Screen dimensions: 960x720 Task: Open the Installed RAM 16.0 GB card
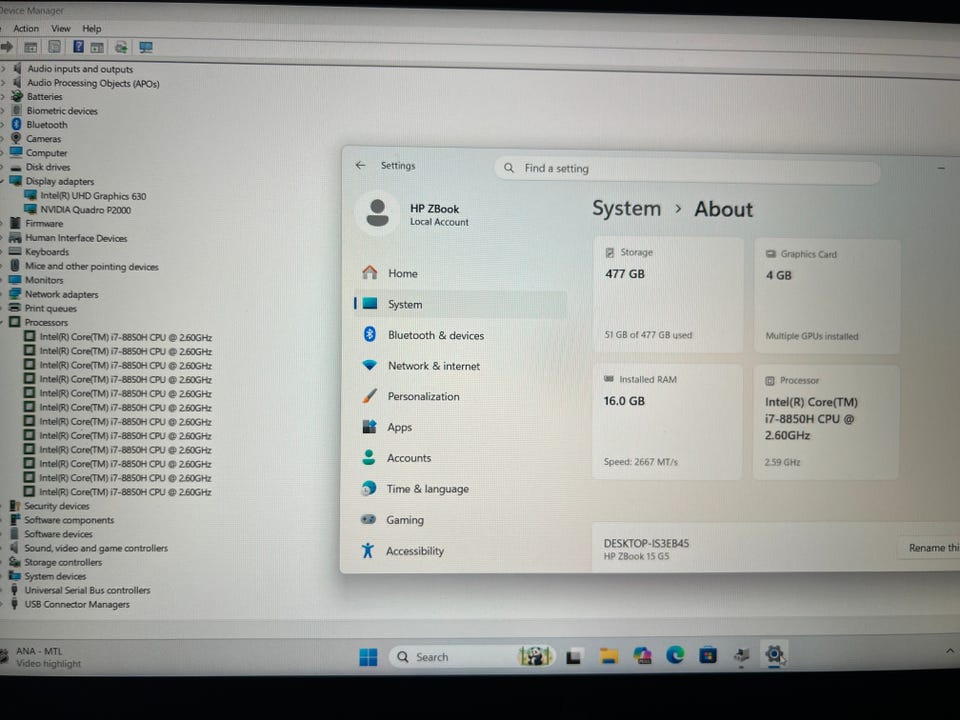tap(667, 421)
